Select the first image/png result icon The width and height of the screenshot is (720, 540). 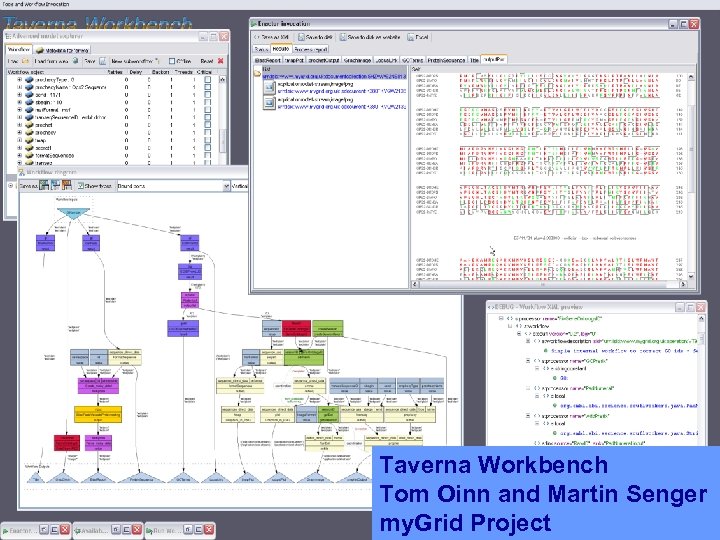(270, 87)
